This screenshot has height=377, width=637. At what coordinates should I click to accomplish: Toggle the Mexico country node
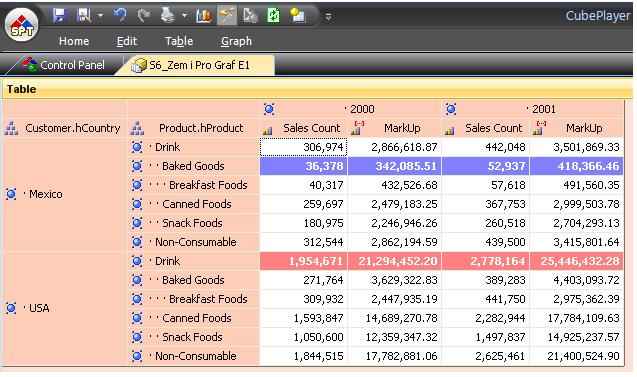click(x=11, y=194)
